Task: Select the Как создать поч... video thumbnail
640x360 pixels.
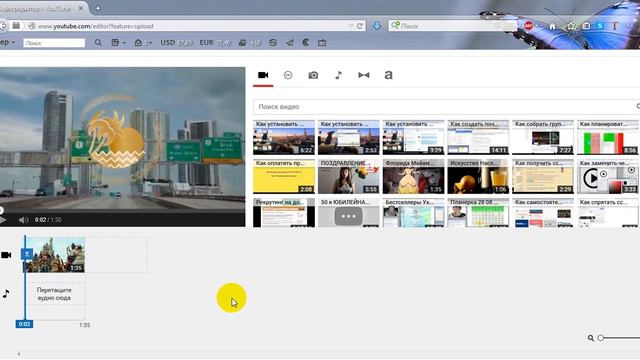Action: click(x=478, y=137)
